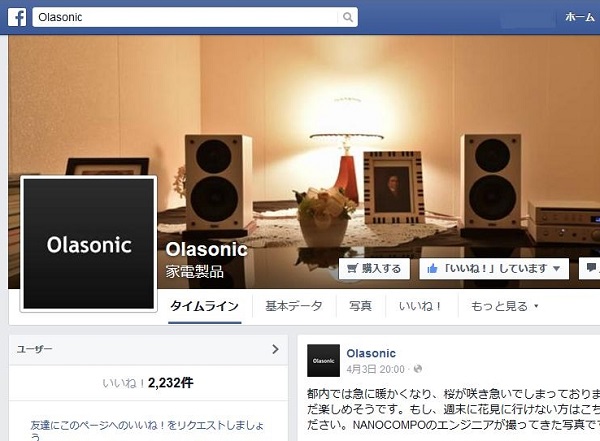600x441 pixels.
Task: Switch to the タイムライン tab
Action: pyautogui.click(x=204, y=306)
